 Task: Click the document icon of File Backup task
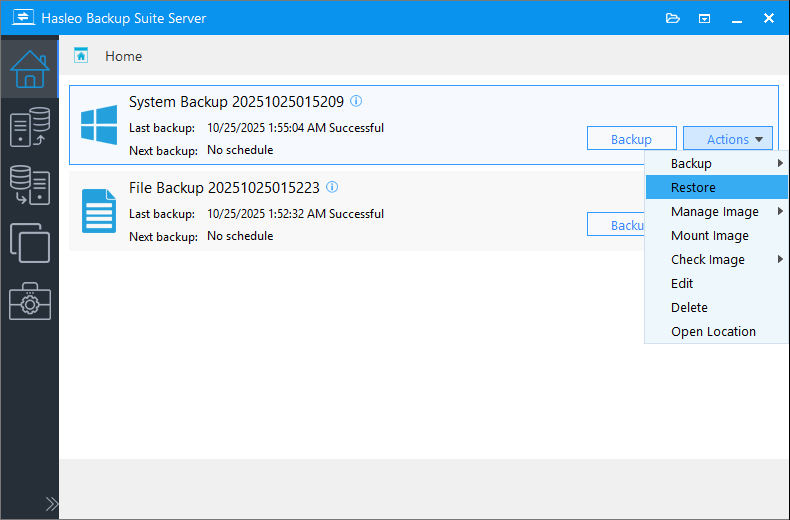click(99, 211)
